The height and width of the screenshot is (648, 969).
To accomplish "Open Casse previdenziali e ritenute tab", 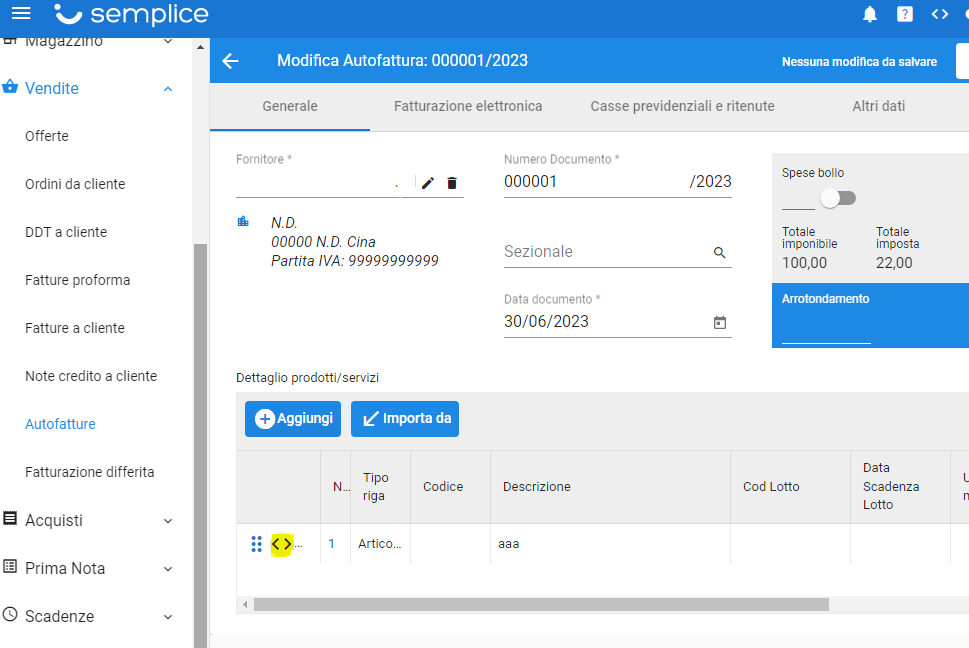I will (682, 106).
